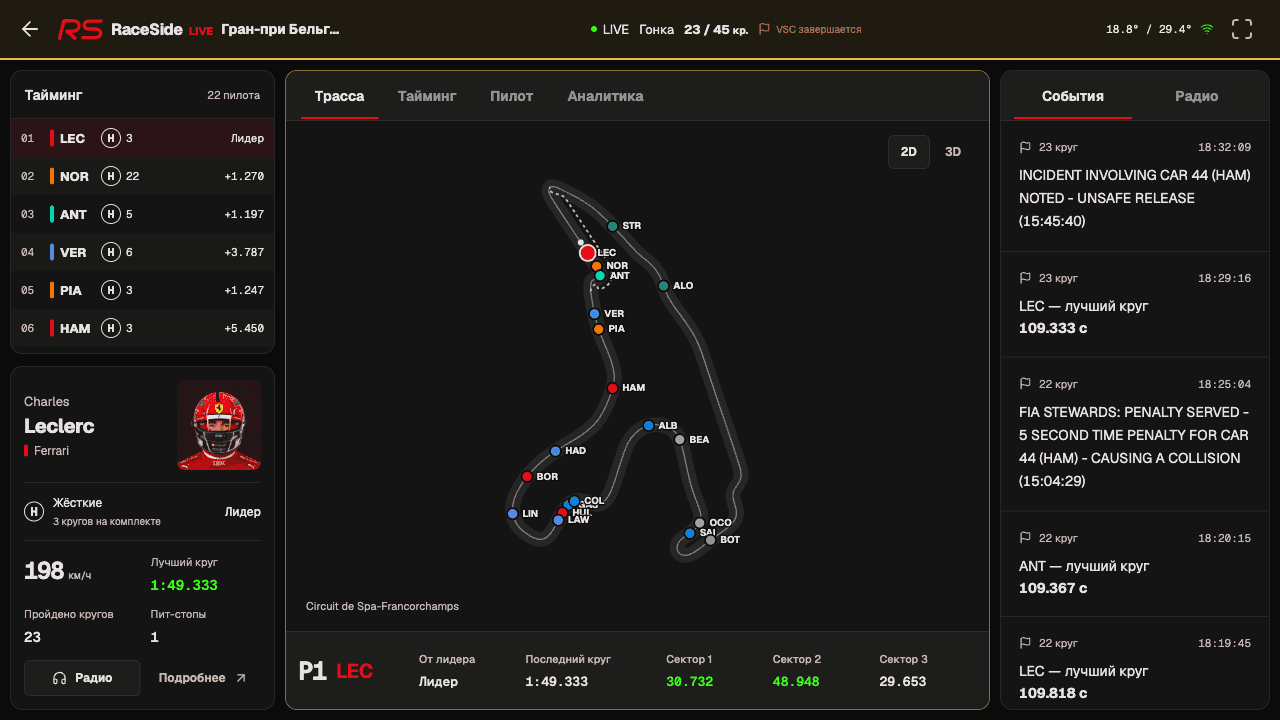Click the teal ANT team color bar
This screenshot has width=1280, height=720.
[x=52, y=214]
